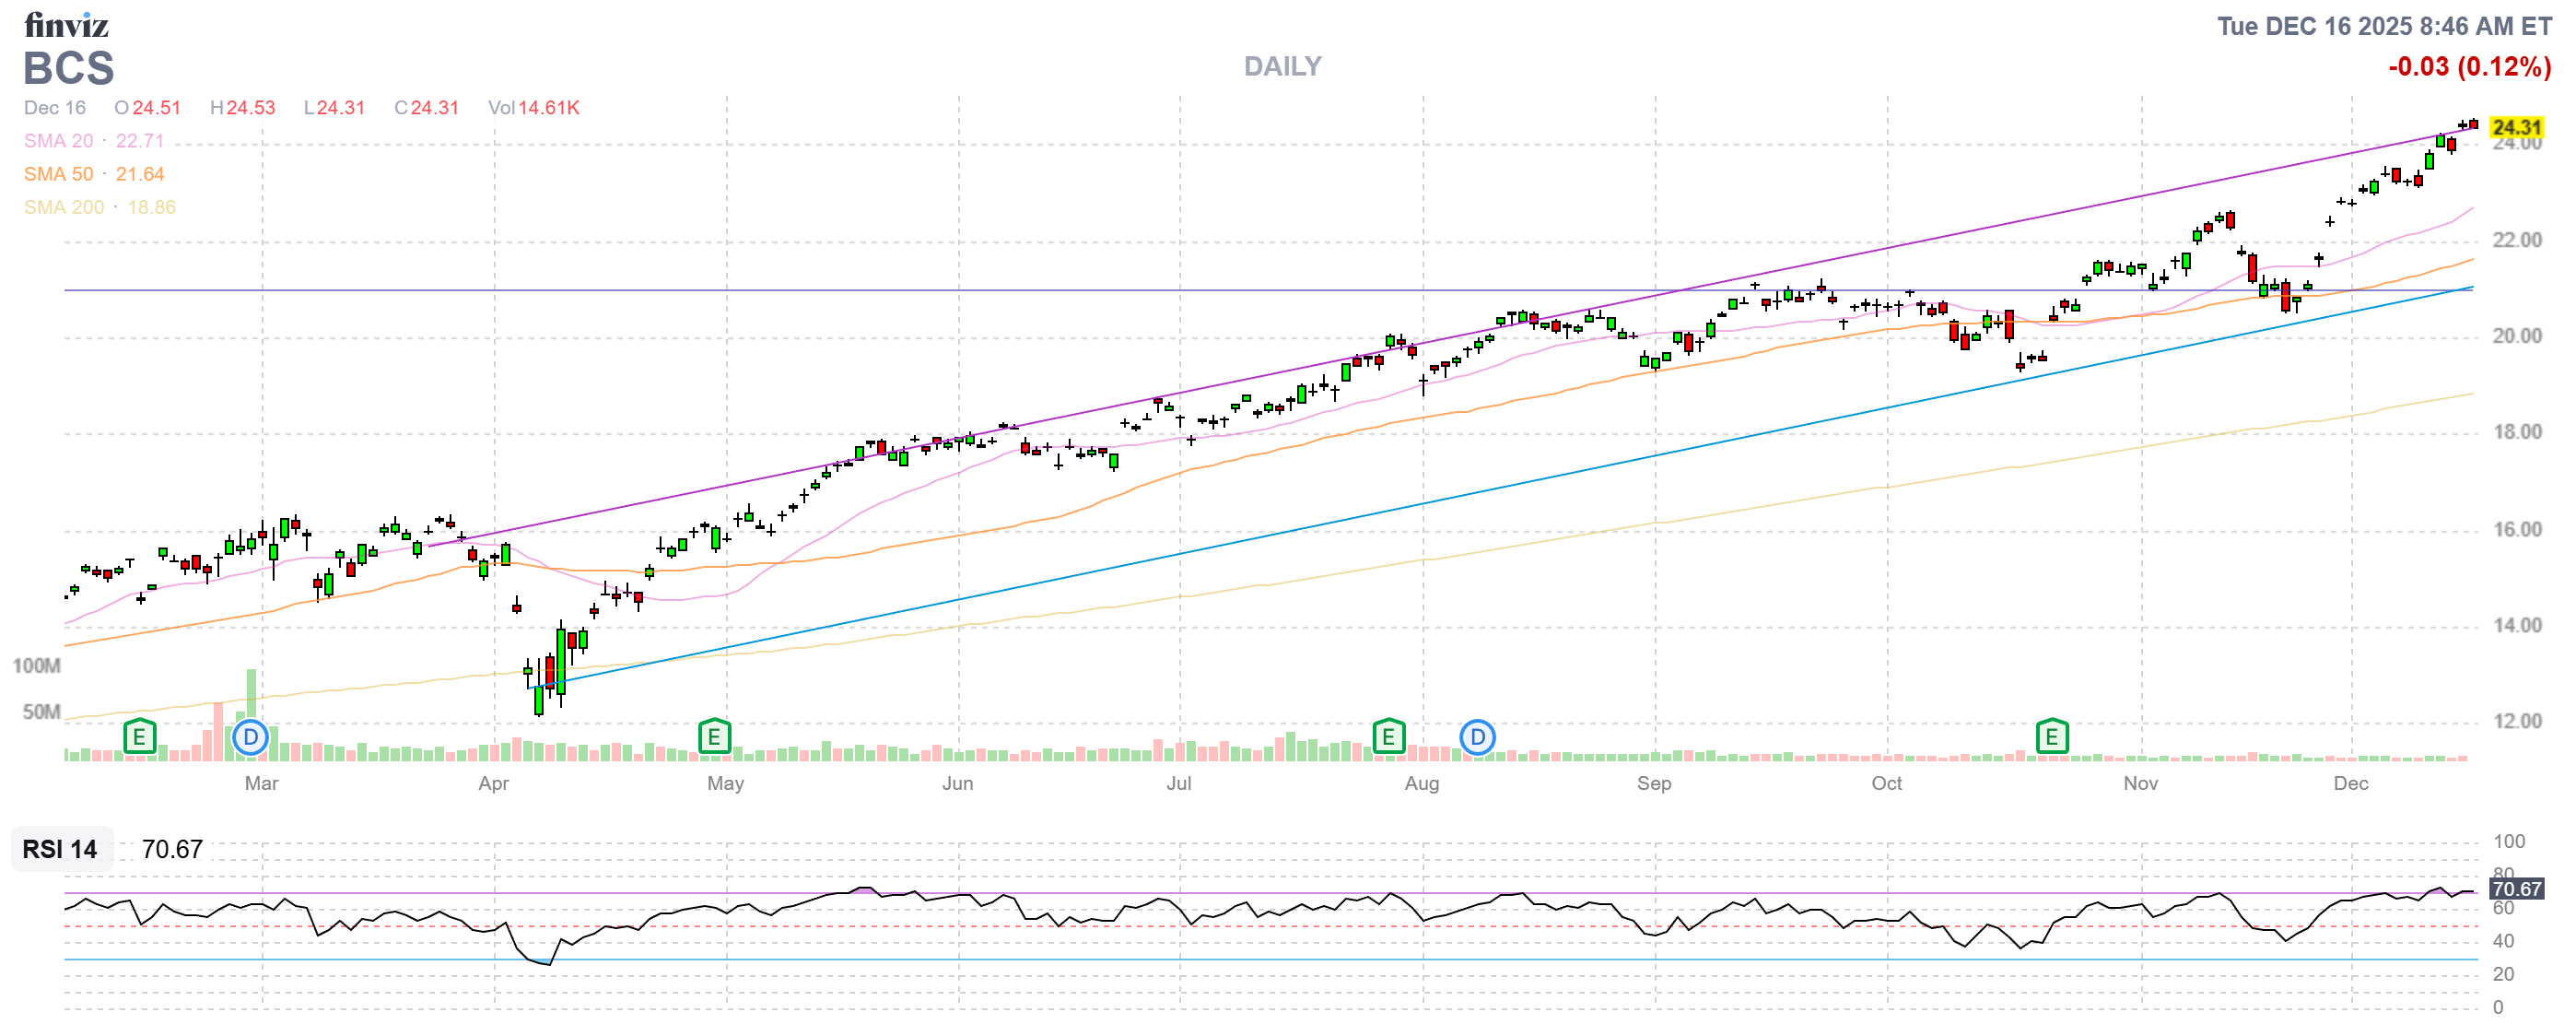Open the Dec 16 date selector
Viewport: 2576px width, 1036px height.
click(54, 108)
